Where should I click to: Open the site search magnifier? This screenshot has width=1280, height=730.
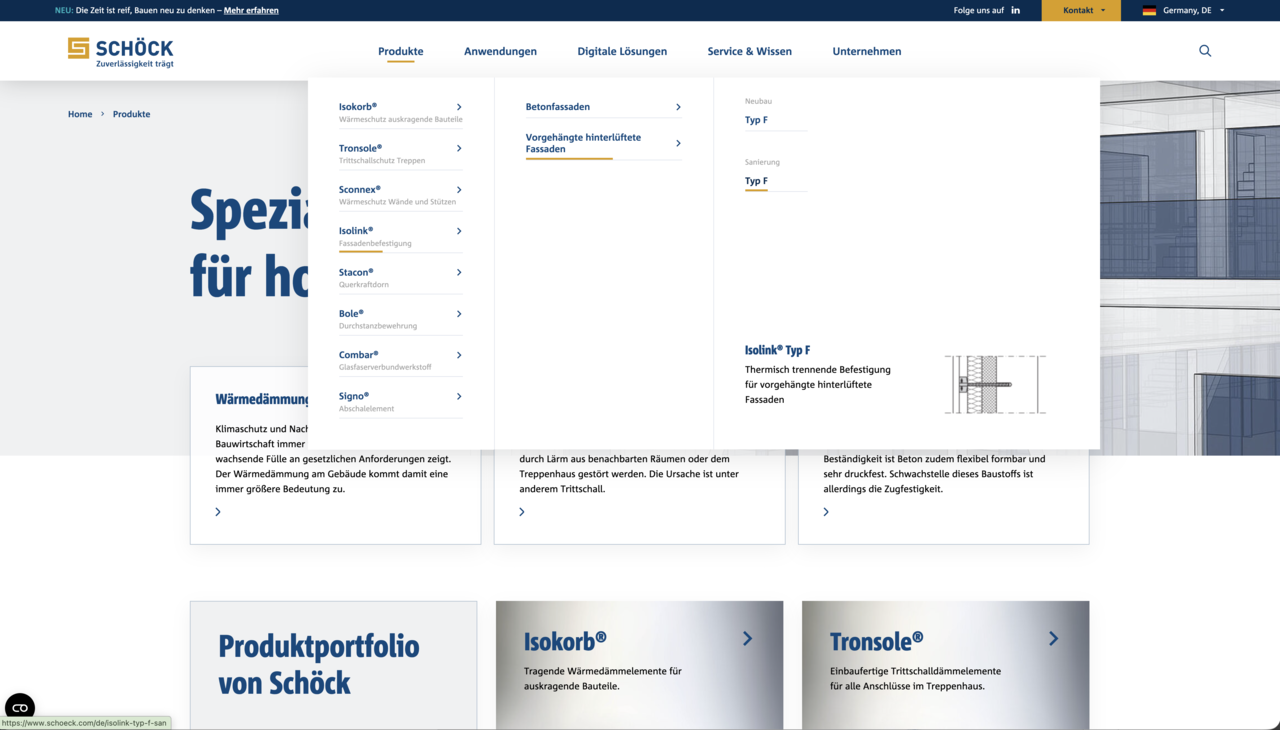[x=1205, y=51]
